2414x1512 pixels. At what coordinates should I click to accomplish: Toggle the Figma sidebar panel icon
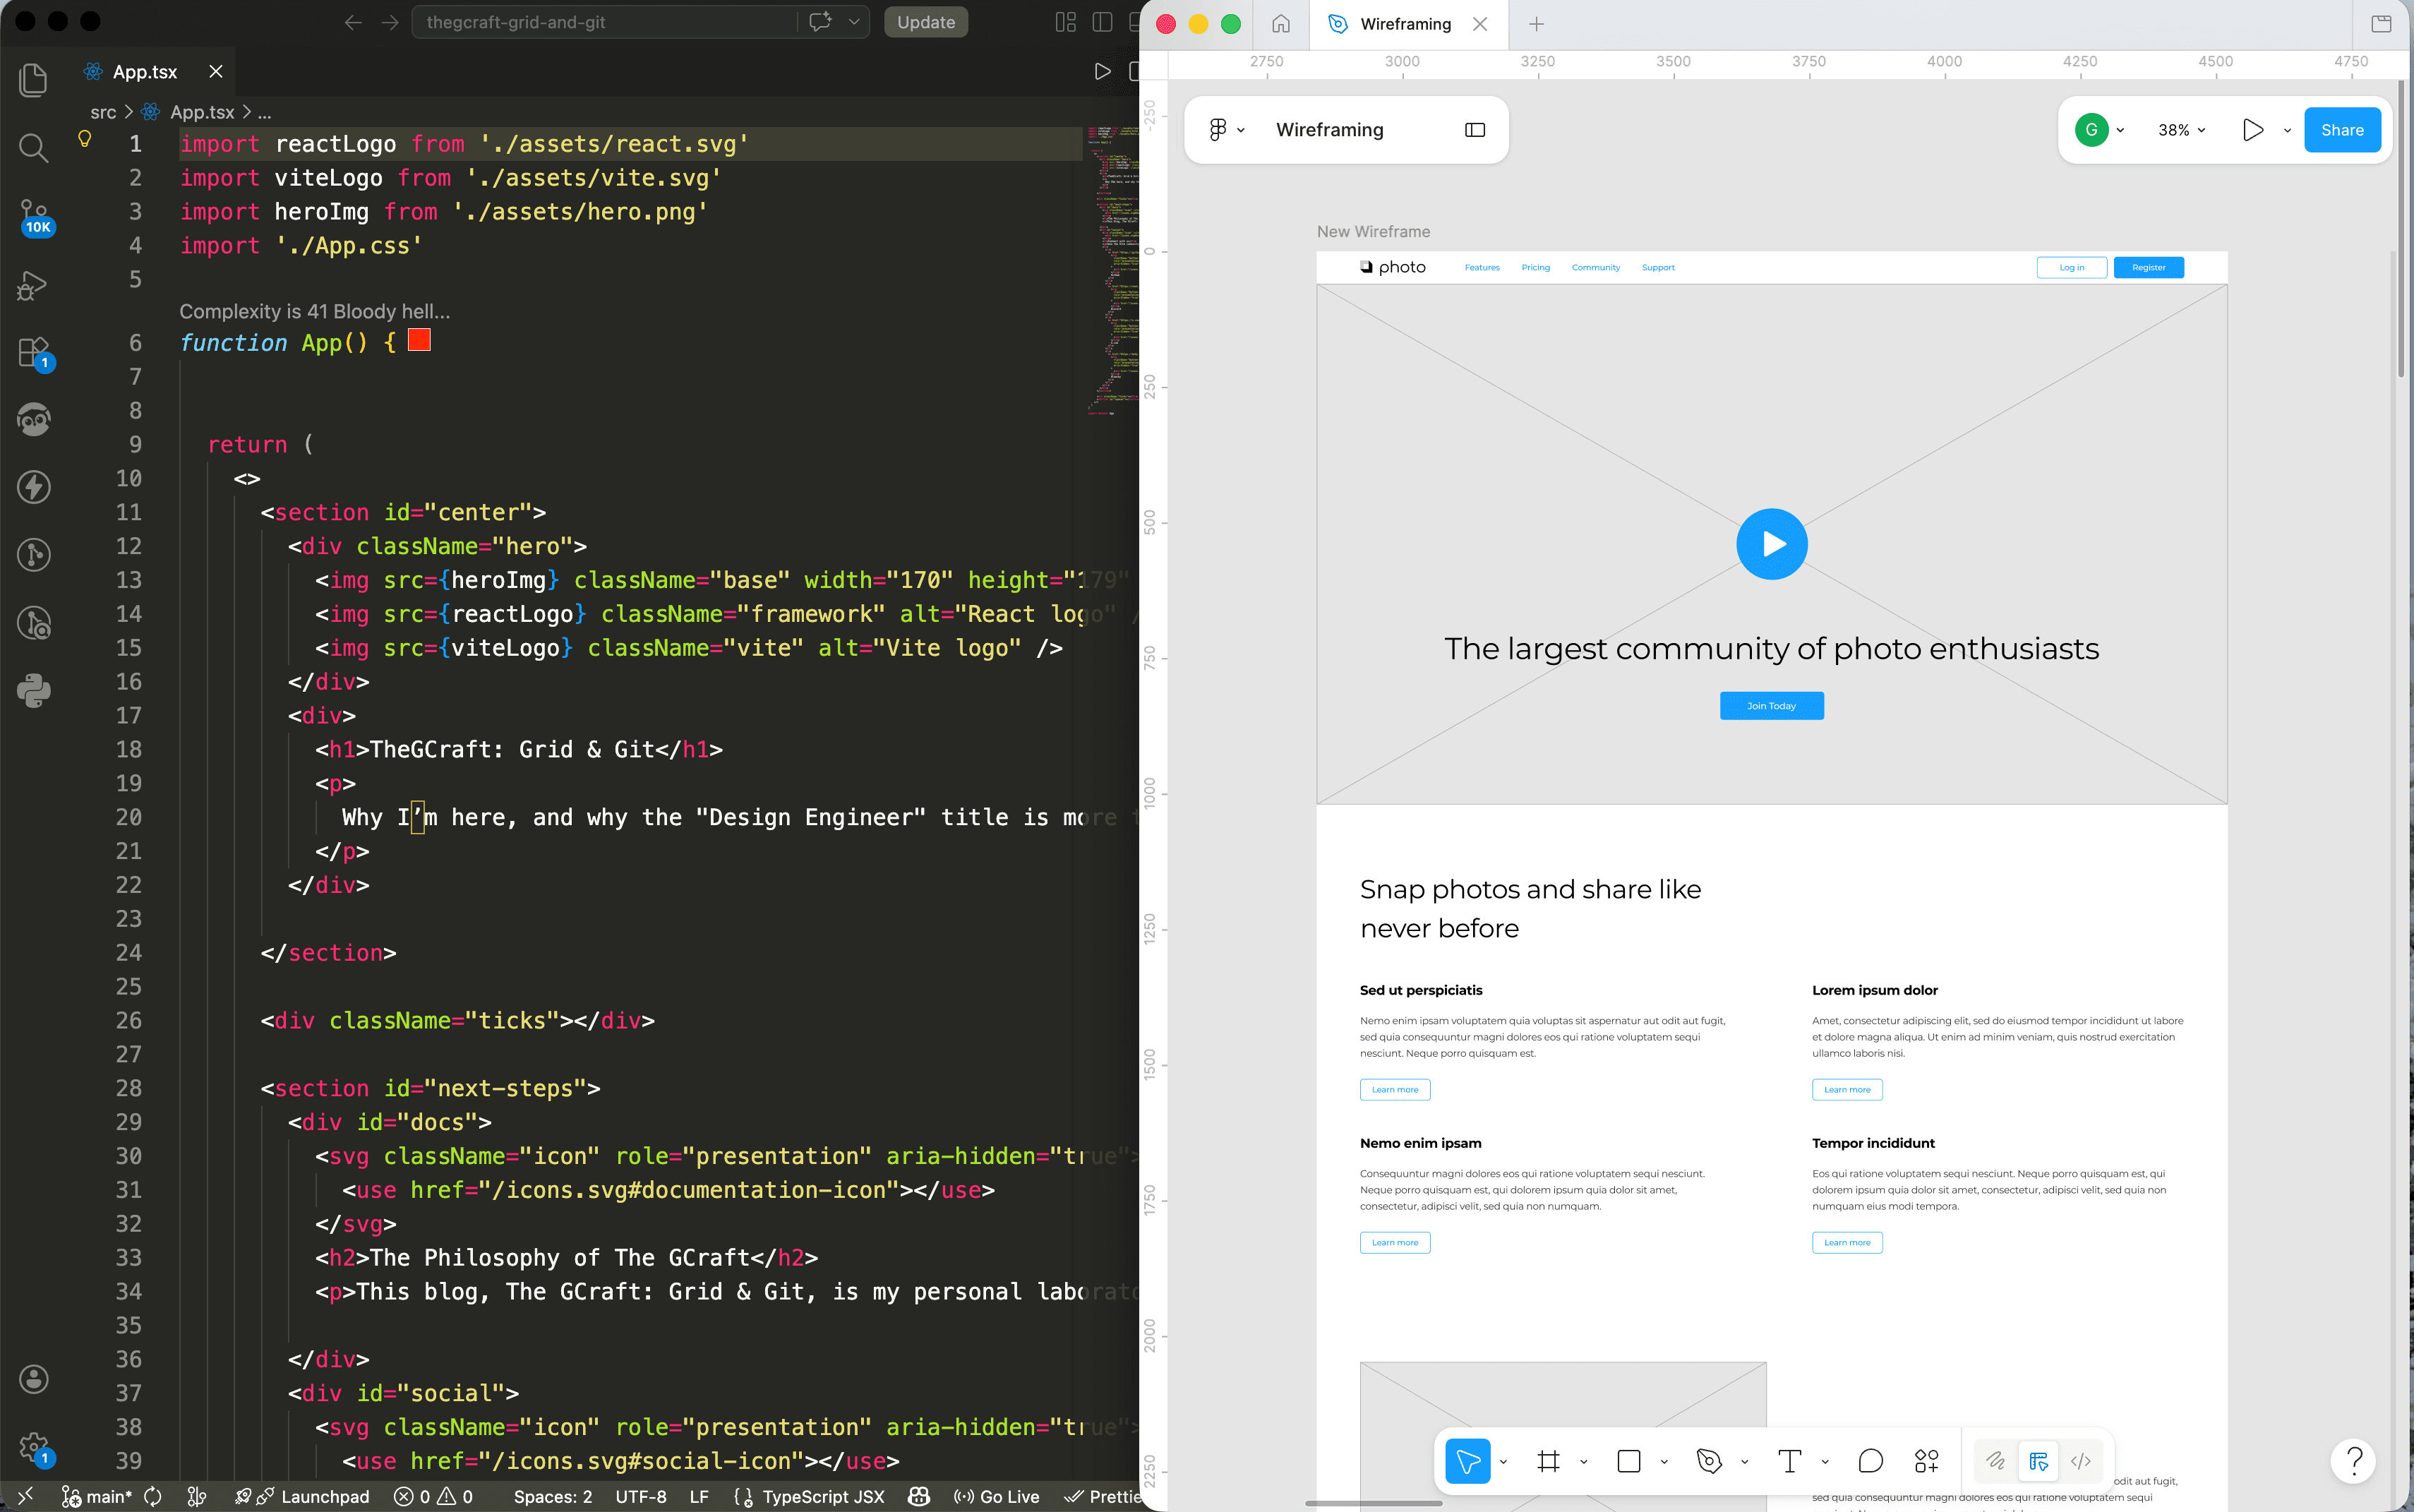pyautogui.click(x=1475, y=130)
